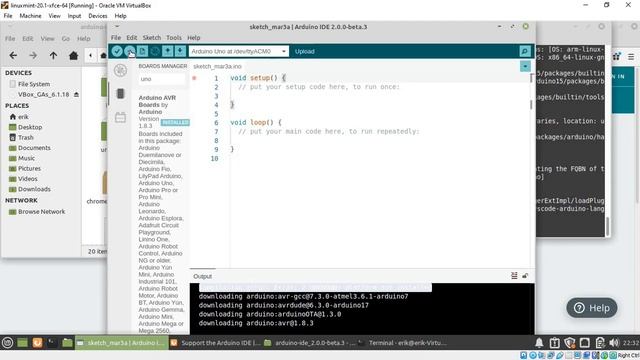Place cursor on line 6 void loop()
Image resolution: width=640 pixels, height=360 pixels.
point(256,122)
